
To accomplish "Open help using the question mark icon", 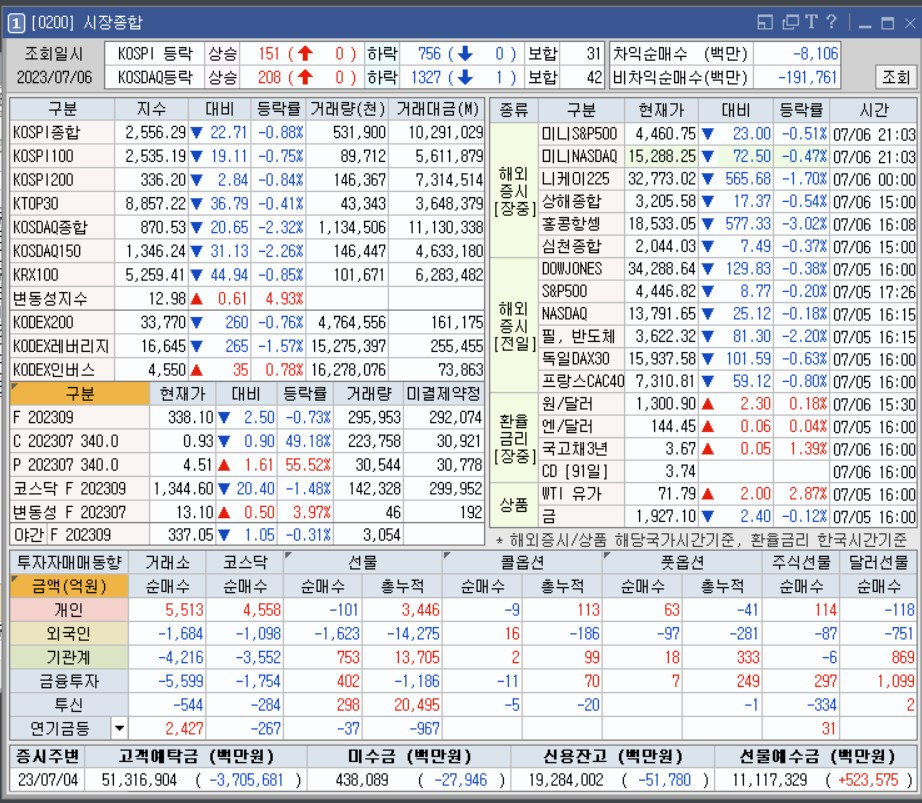I will click(833, 19).
